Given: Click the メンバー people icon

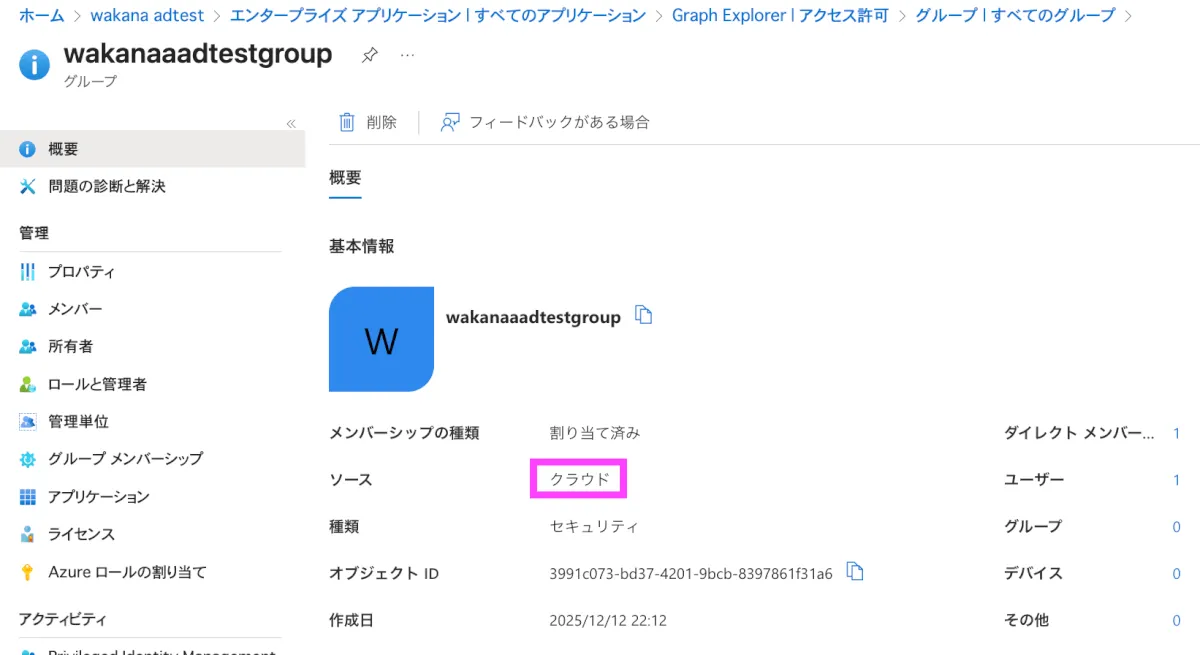Looking at the screenshot, I should 28,309.
